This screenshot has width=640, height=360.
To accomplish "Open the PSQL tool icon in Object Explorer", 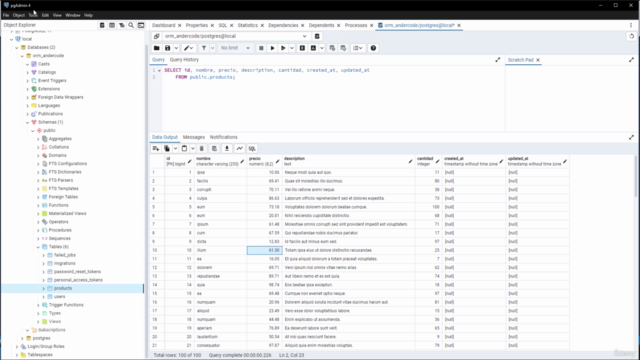I will (141, 25).
